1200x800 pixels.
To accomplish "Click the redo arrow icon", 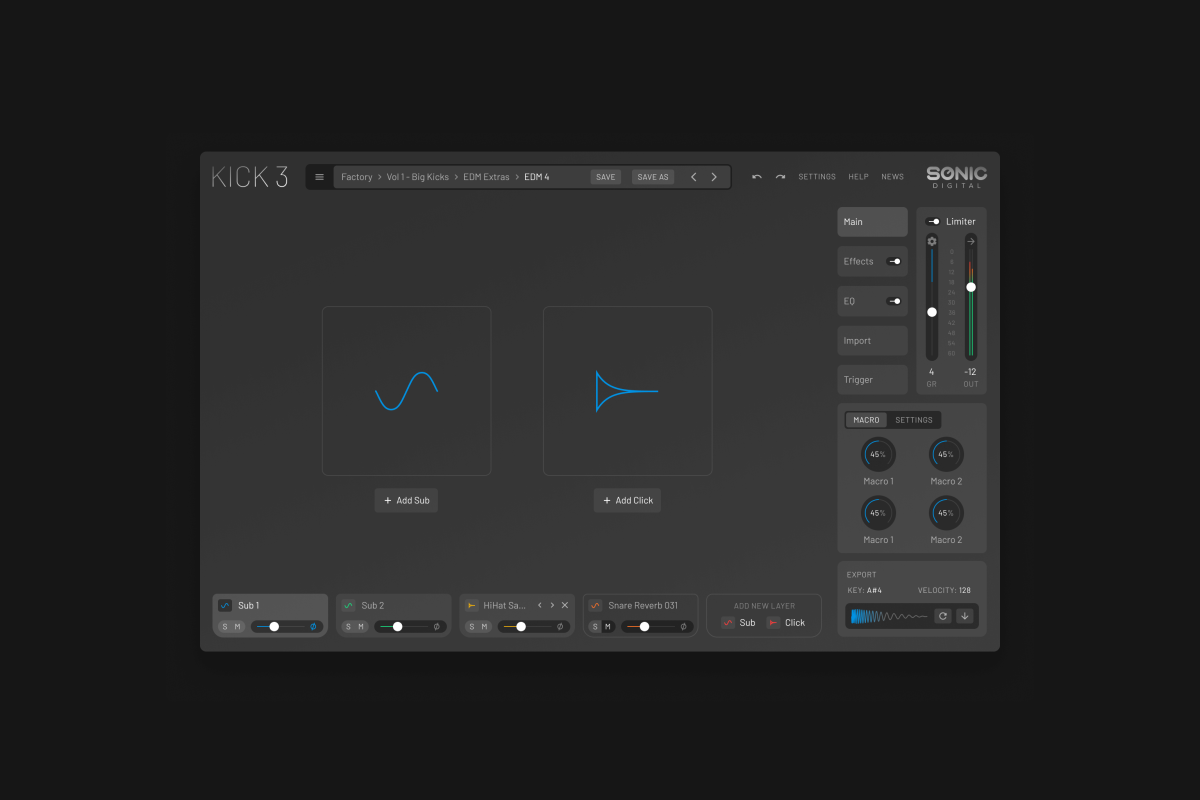I will tap(780, 177).
